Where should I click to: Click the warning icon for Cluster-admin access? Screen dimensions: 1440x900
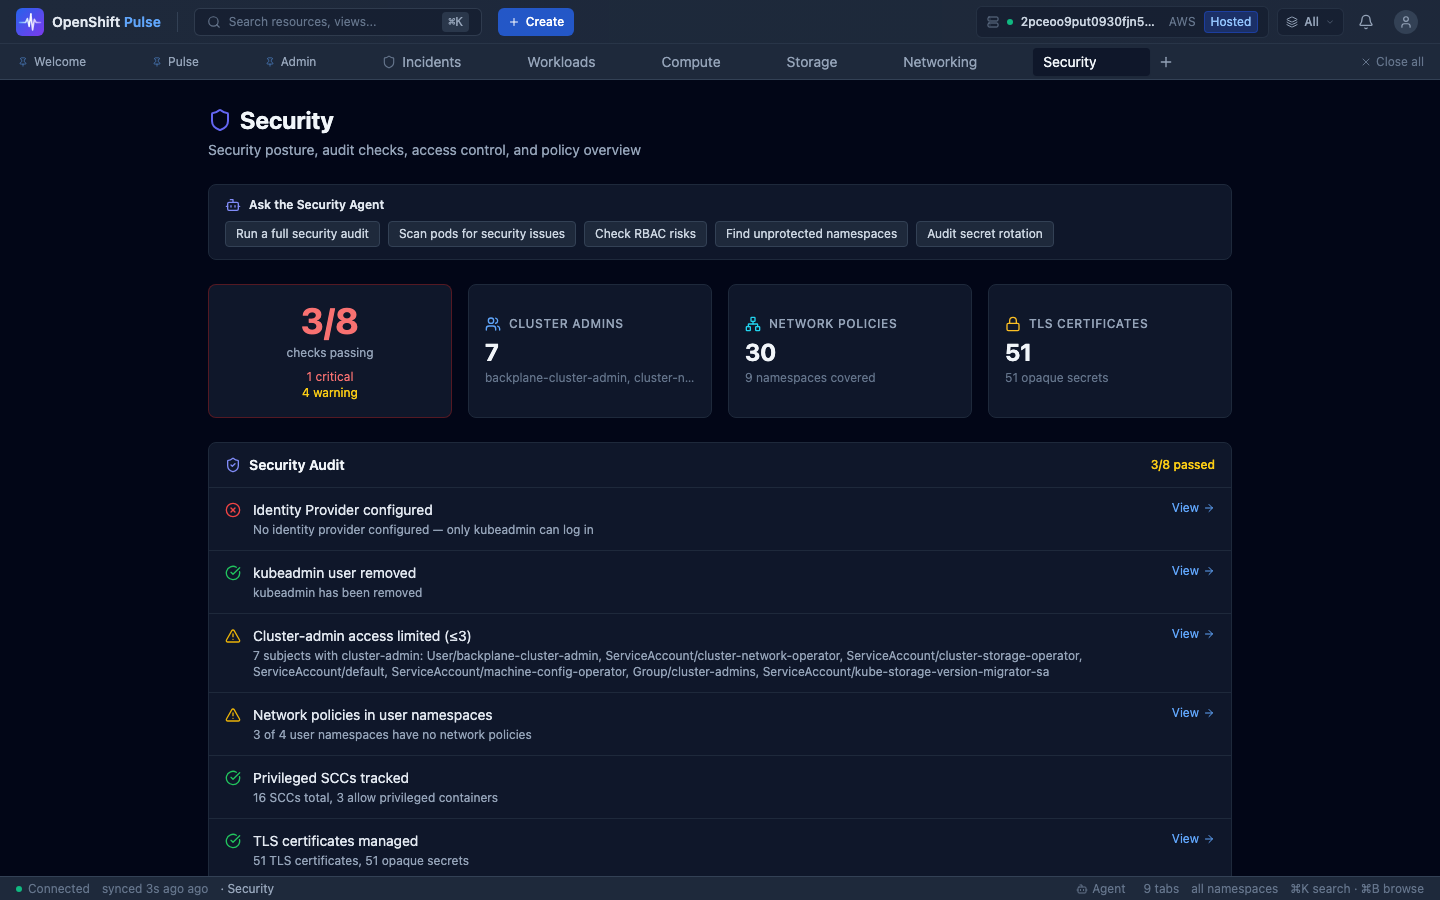[x=233, y=636]
